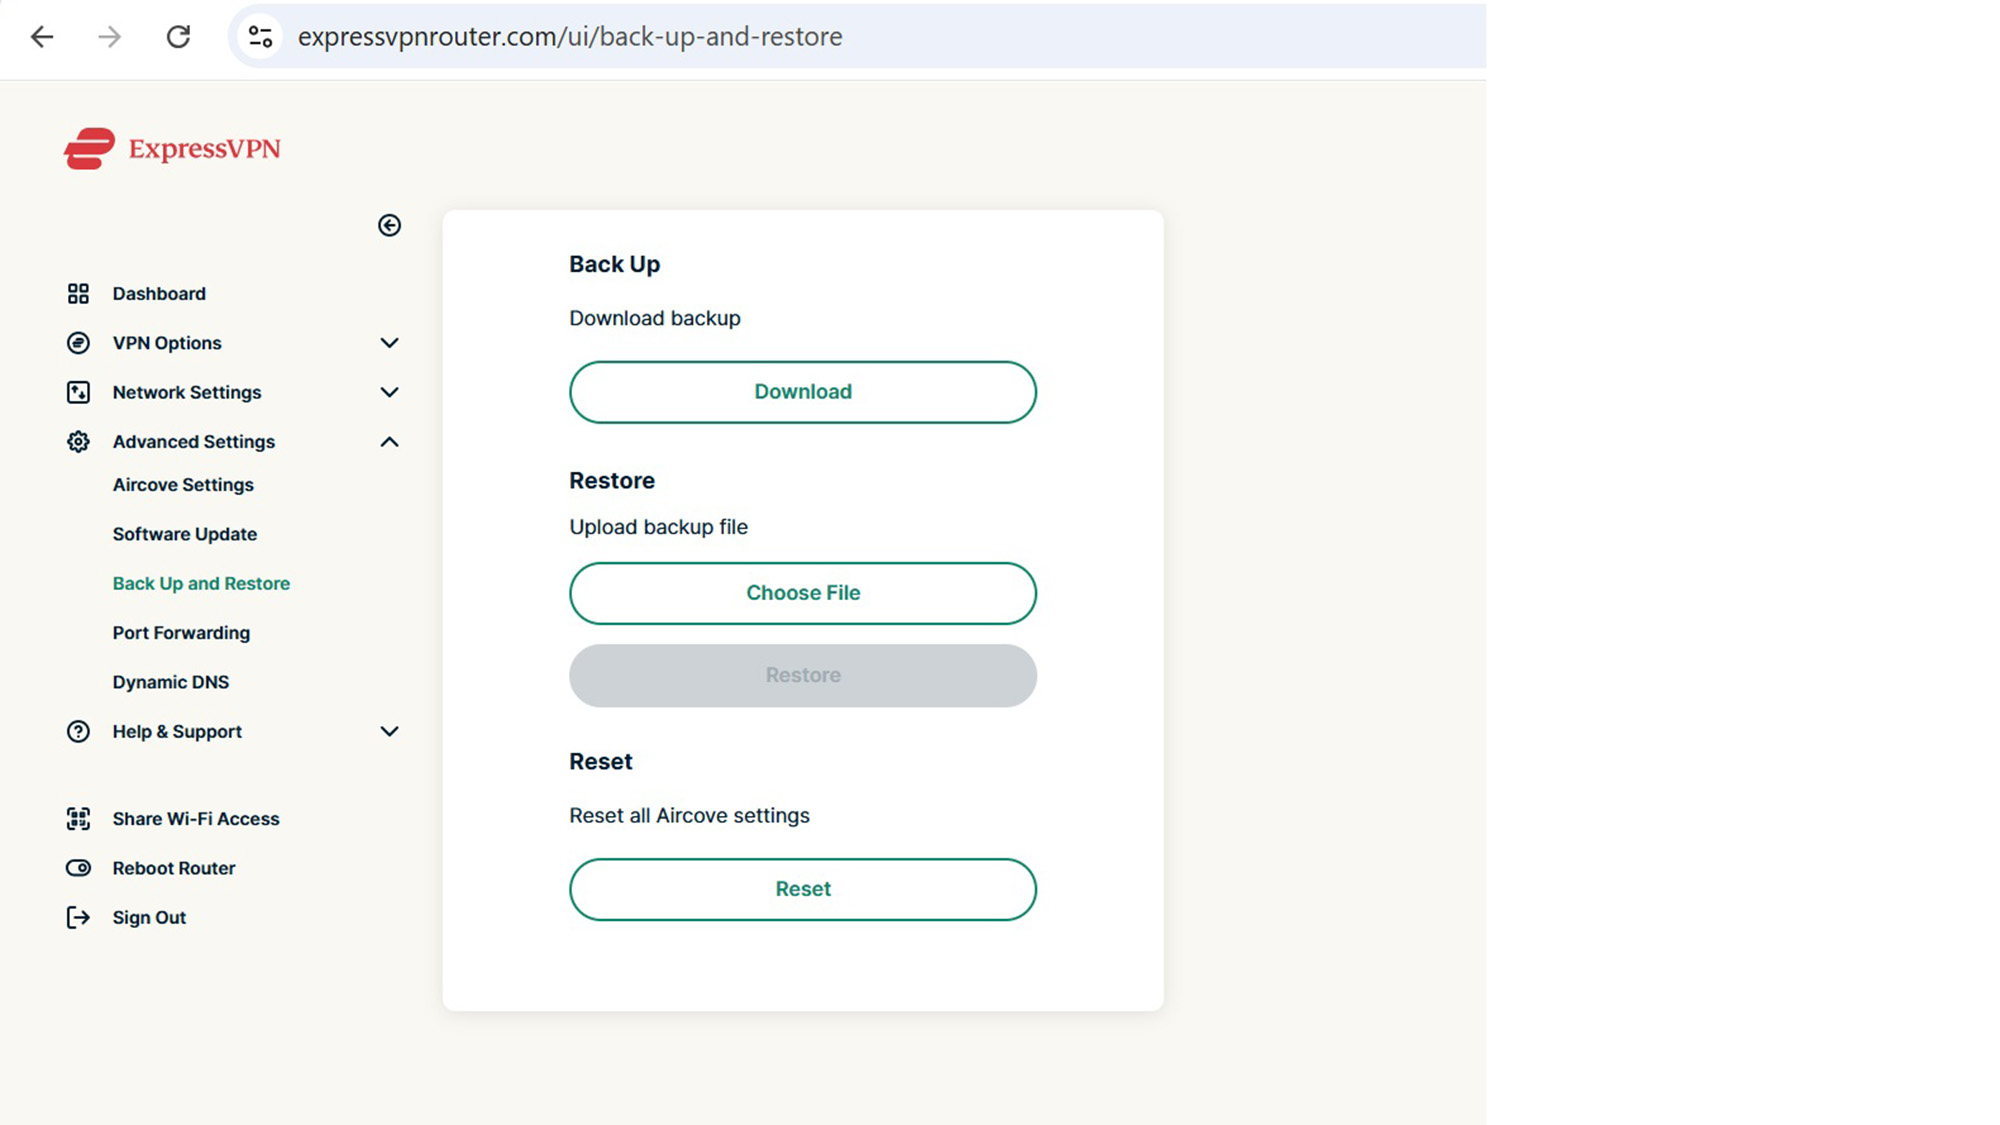Click Choose File to upload backup
This screenshot has height=1125, width=2000.
point(802,593)
